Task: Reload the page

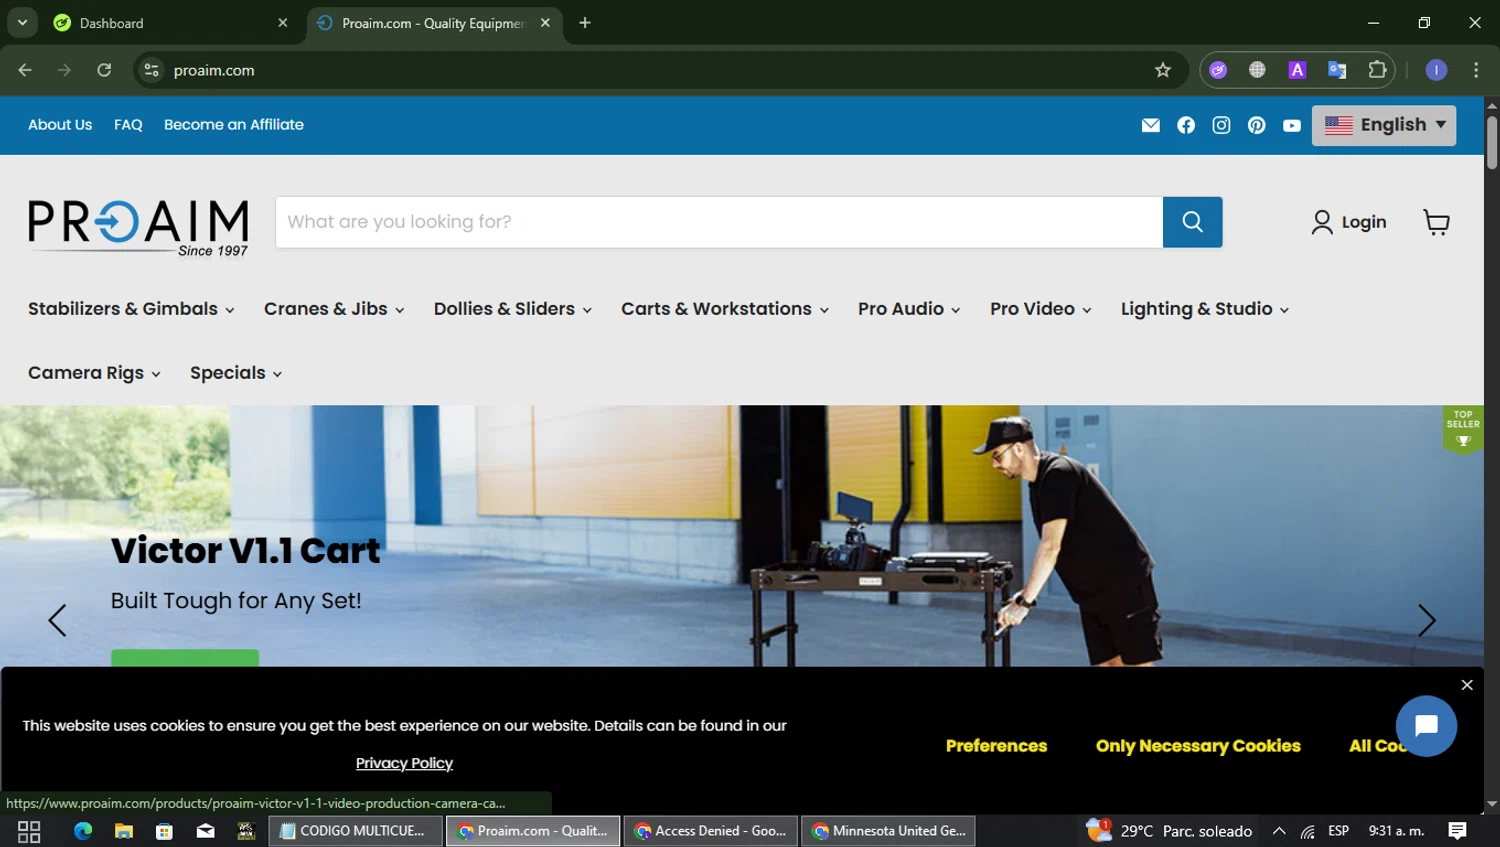Action: (x=104, y=70)
